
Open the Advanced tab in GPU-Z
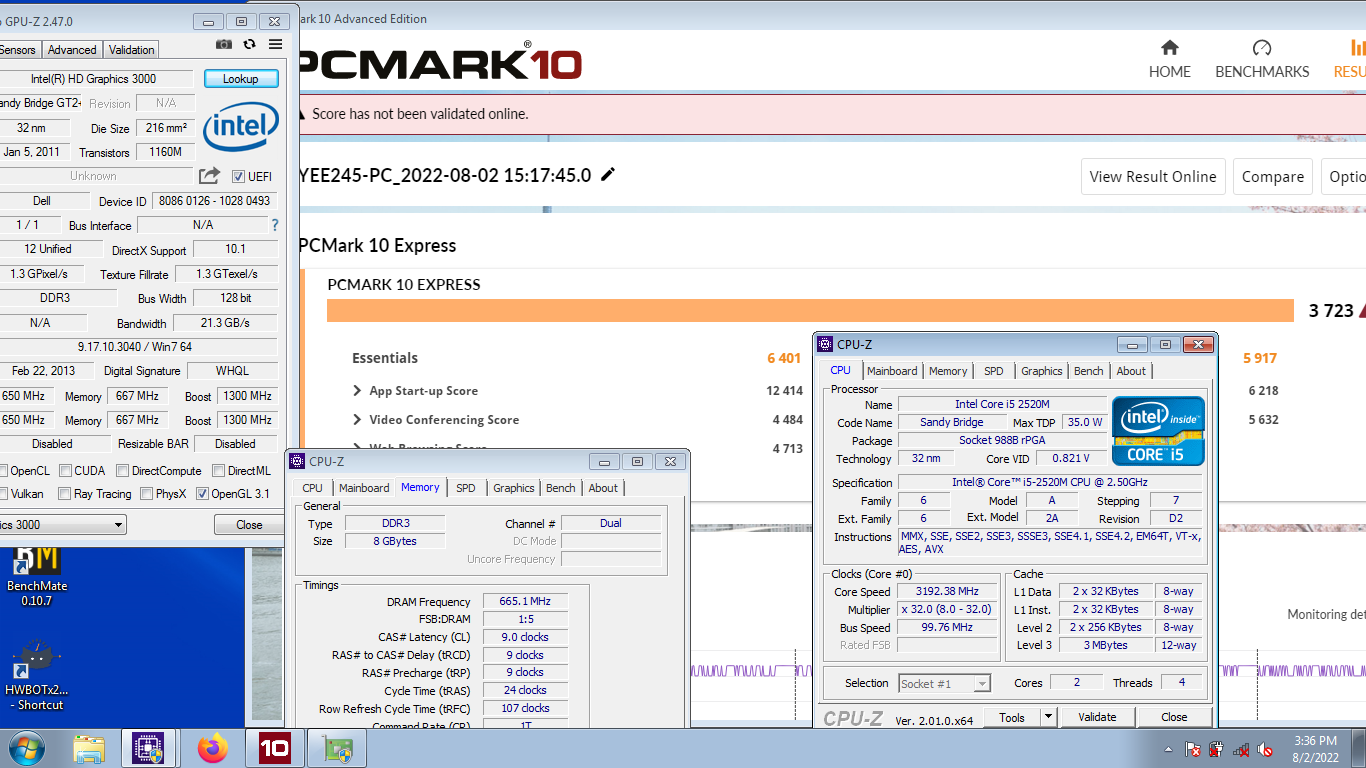coord(72,49)
